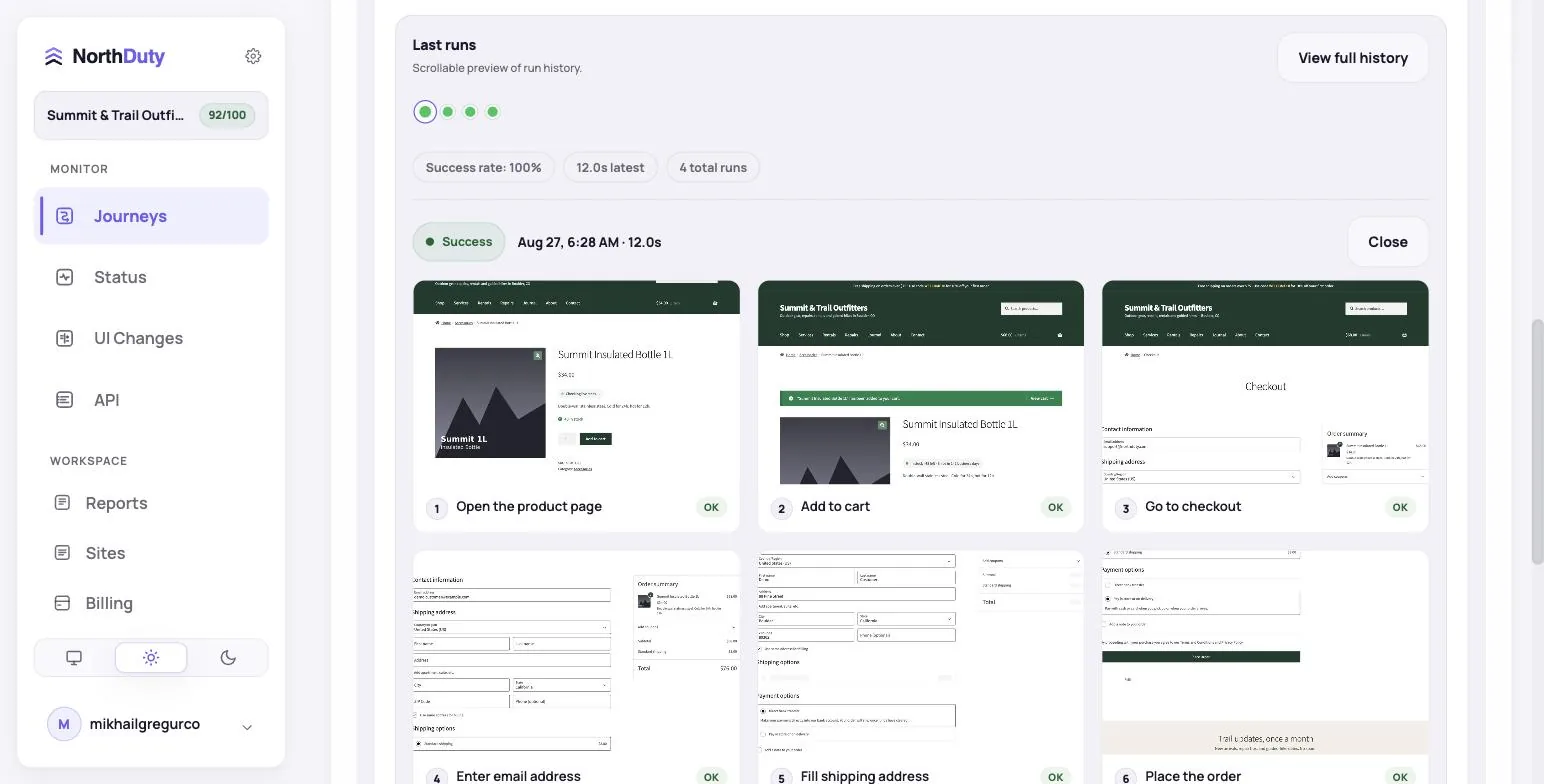Click the Reports sidebar icon
Image resolution: width=1544 pixels, height=784 pixels.
[x=62, y=502]
